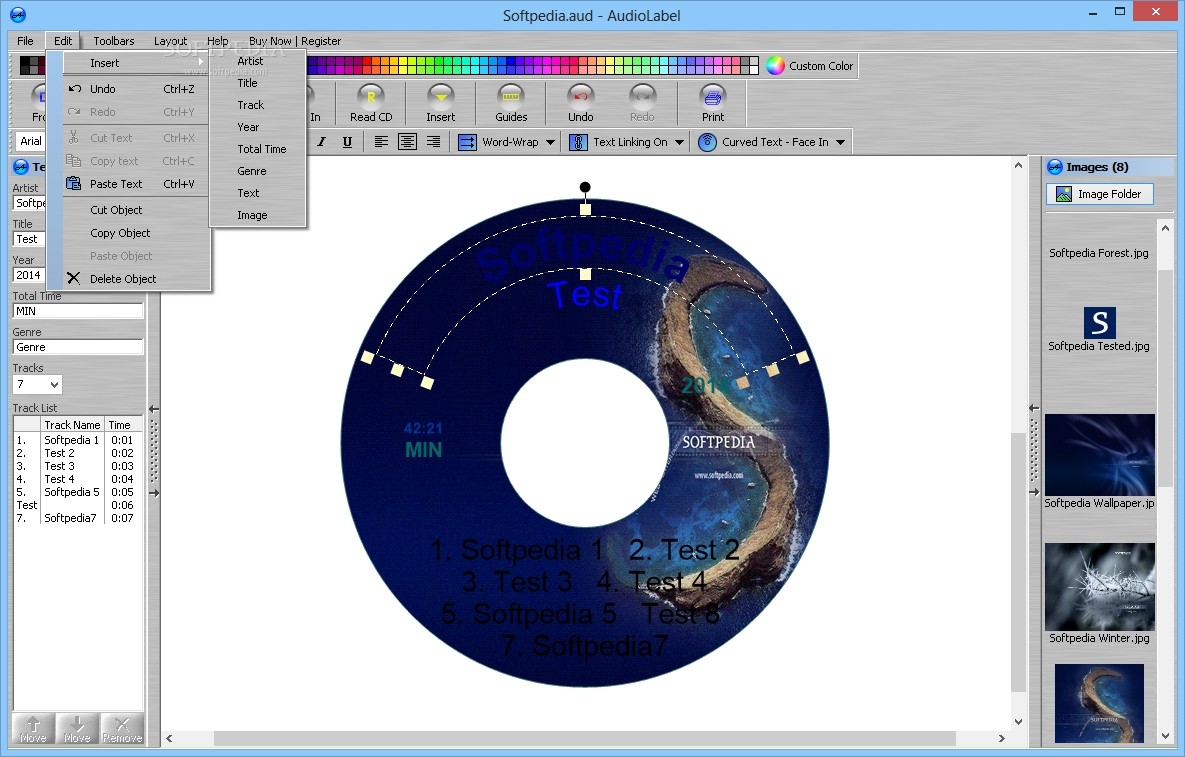The image size is (1185, 757).
Task: Center-align the text
Action: [x=407, y=142]
